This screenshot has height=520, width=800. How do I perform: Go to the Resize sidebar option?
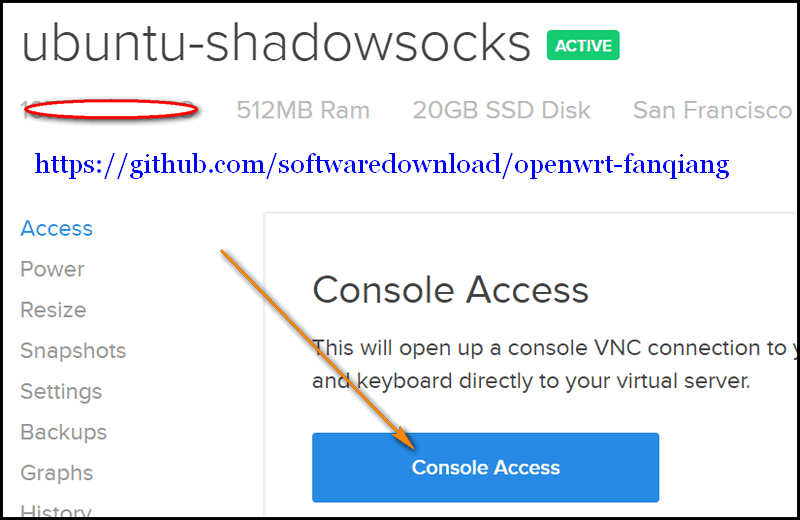coord(53,310)
